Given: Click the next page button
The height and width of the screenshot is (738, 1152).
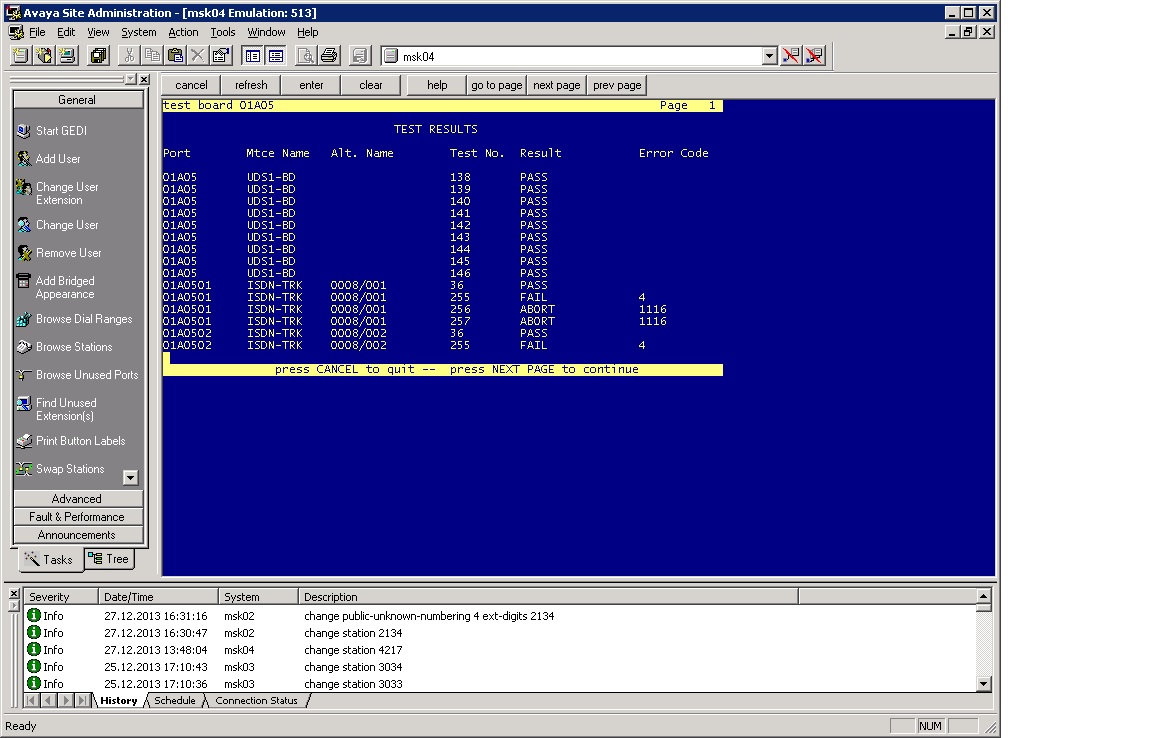Looking at the screenshot, I should 557,85.
